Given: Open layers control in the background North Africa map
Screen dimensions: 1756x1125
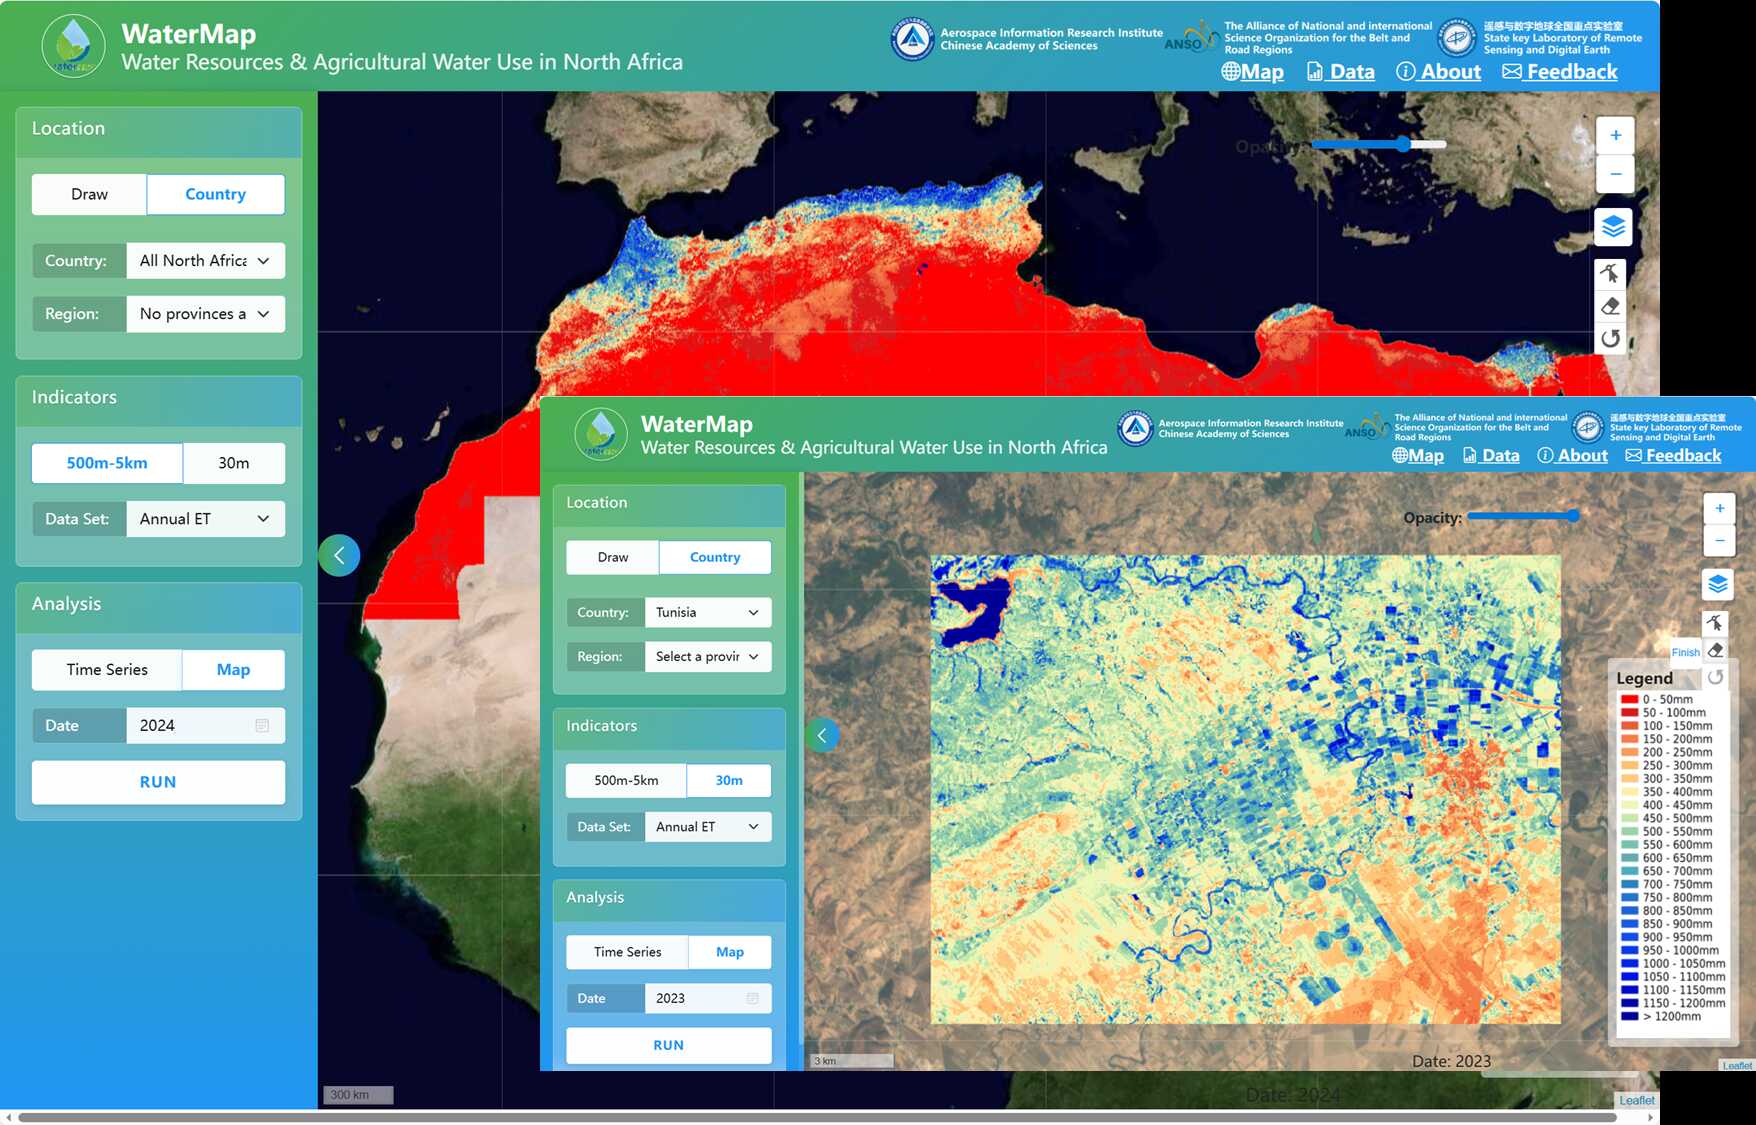Looking at the screenshot, I should point(1613,227).
